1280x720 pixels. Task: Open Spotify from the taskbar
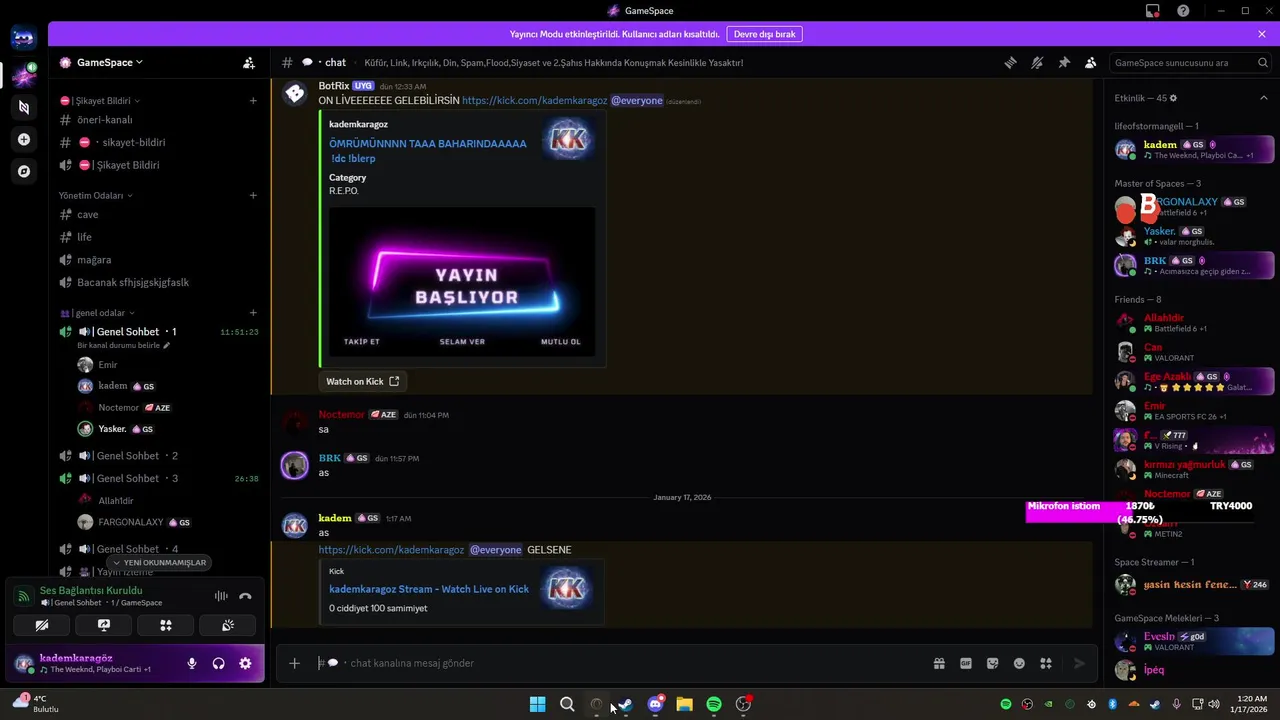tap(714, 704)
